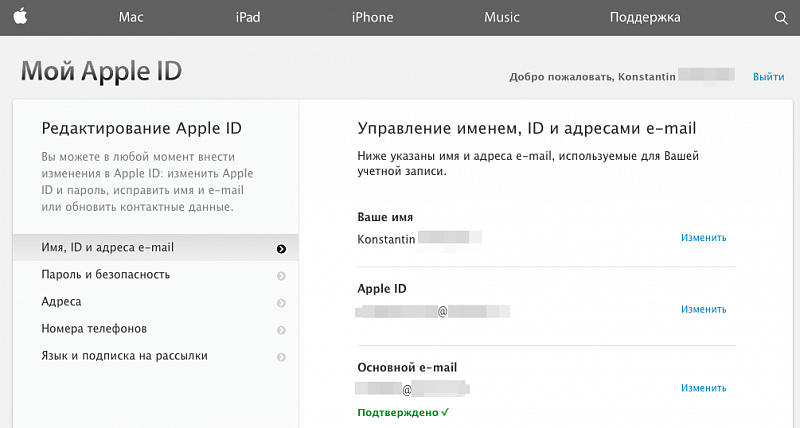Select Пароль и безопасность in sidebar
This screenshot has height=428, width=800.
106,275
